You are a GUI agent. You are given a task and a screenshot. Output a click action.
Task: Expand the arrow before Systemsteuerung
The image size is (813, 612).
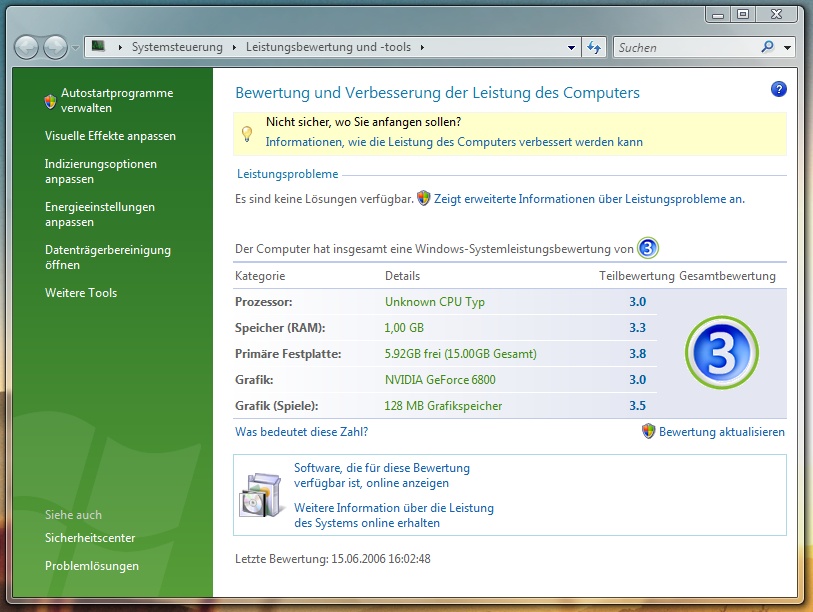click(x=120, y=47)
